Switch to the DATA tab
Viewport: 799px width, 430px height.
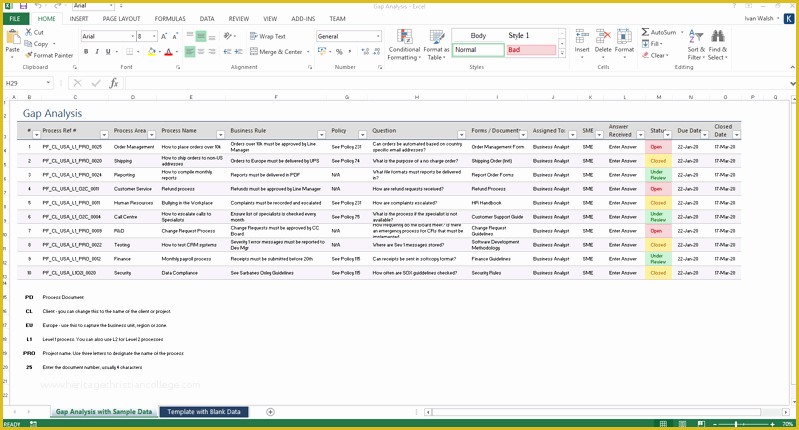pyautogui.click(x=207, y=19)
